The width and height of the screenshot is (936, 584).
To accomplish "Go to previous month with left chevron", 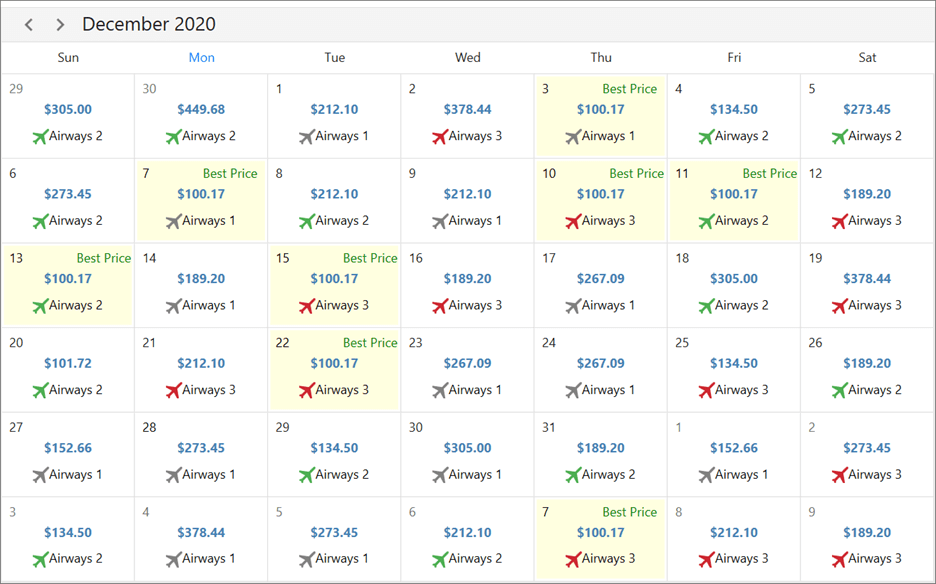I will [x=29, y=24].
